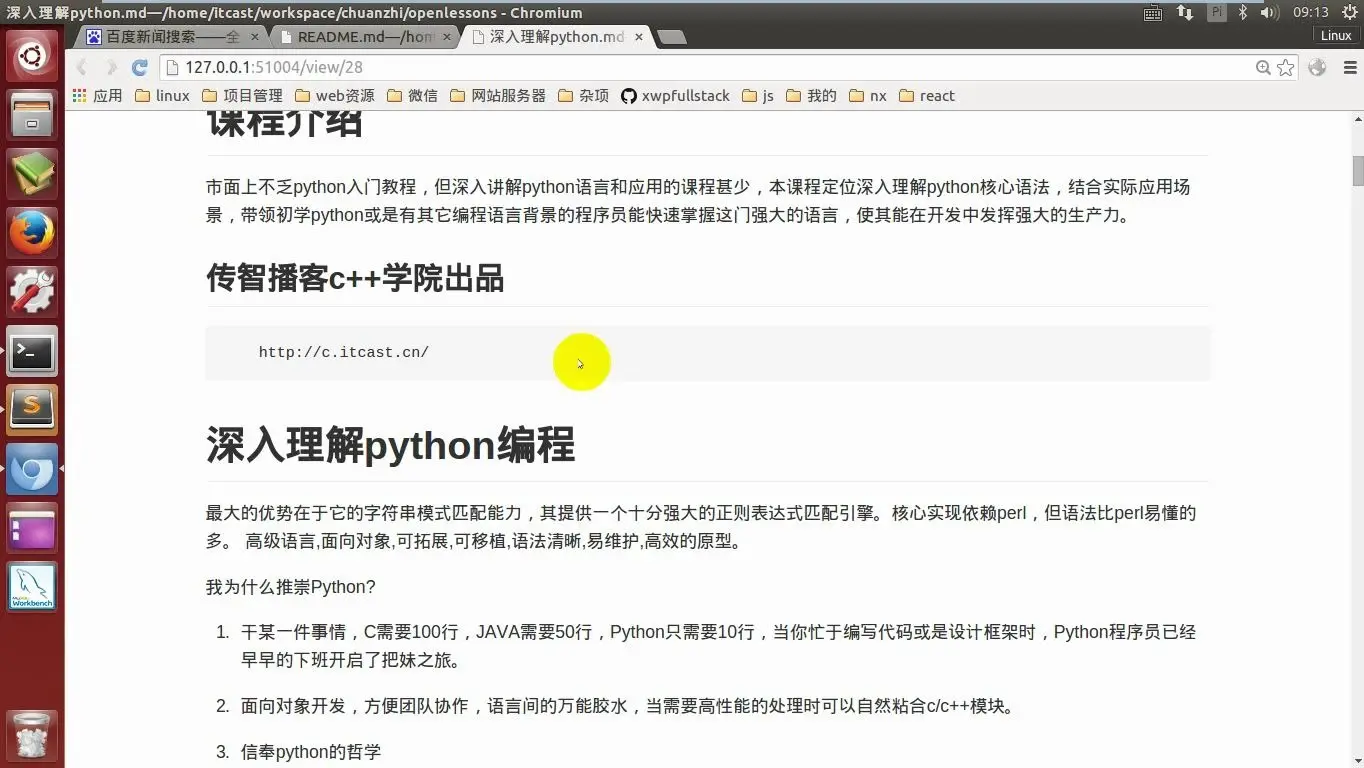Click the browser back arrow
Image resolution: width=1364 pixels, height=768 pixels.
coord(82,68)
